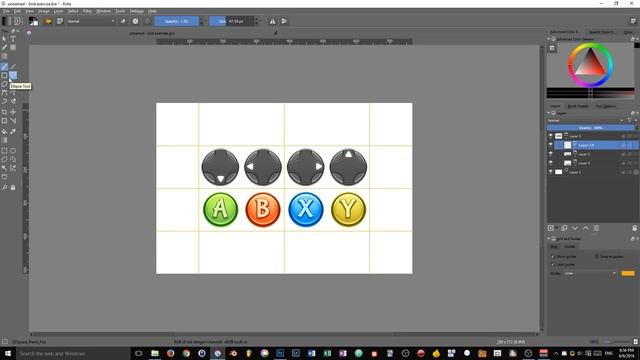Click brush Size slider in top toolbar

tap(232, 21)
